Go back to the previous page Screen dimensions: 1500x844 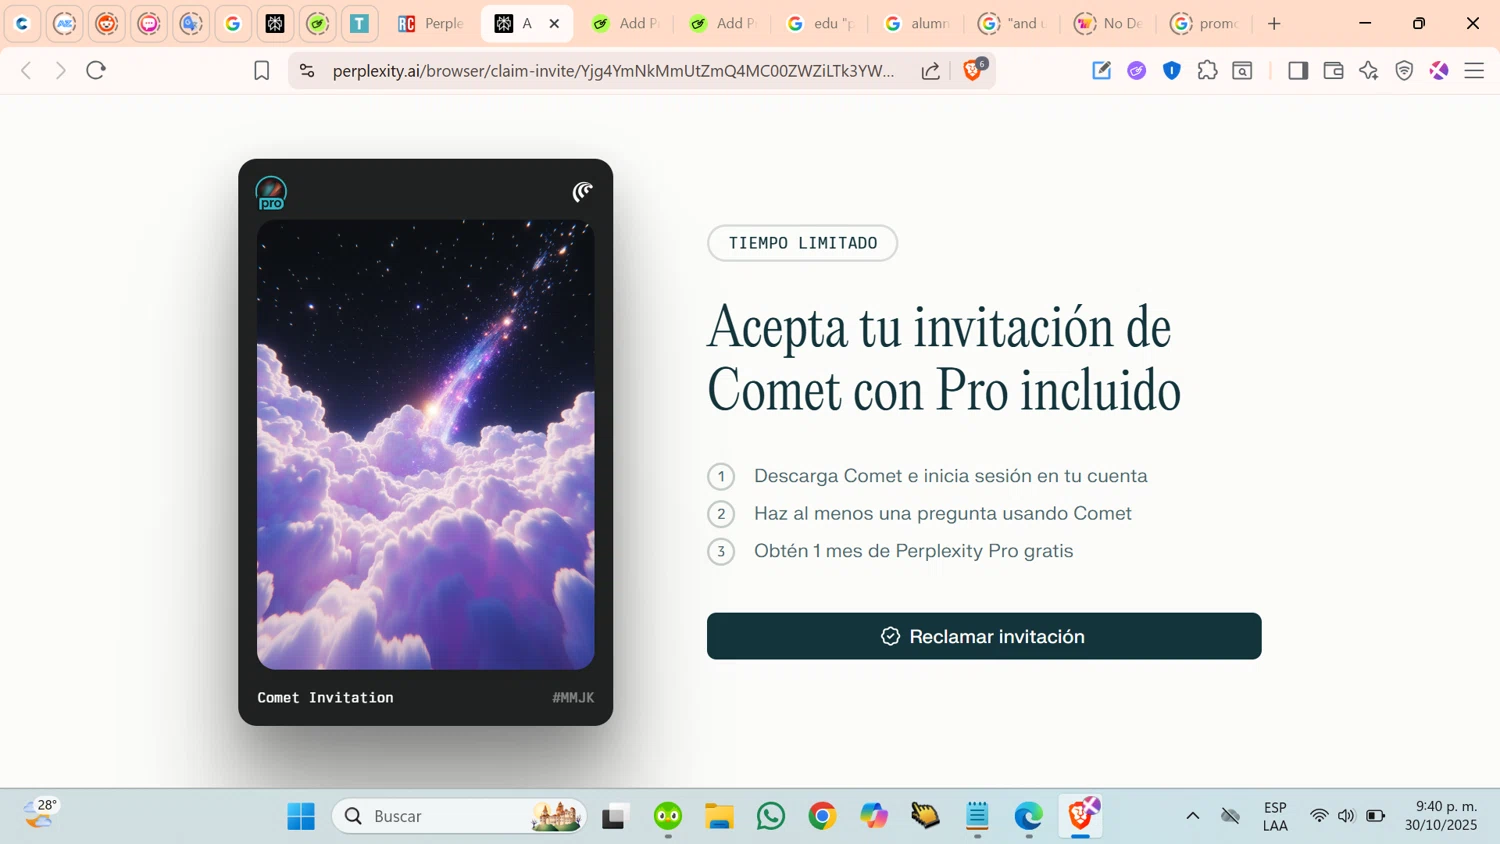click(27, 70)
